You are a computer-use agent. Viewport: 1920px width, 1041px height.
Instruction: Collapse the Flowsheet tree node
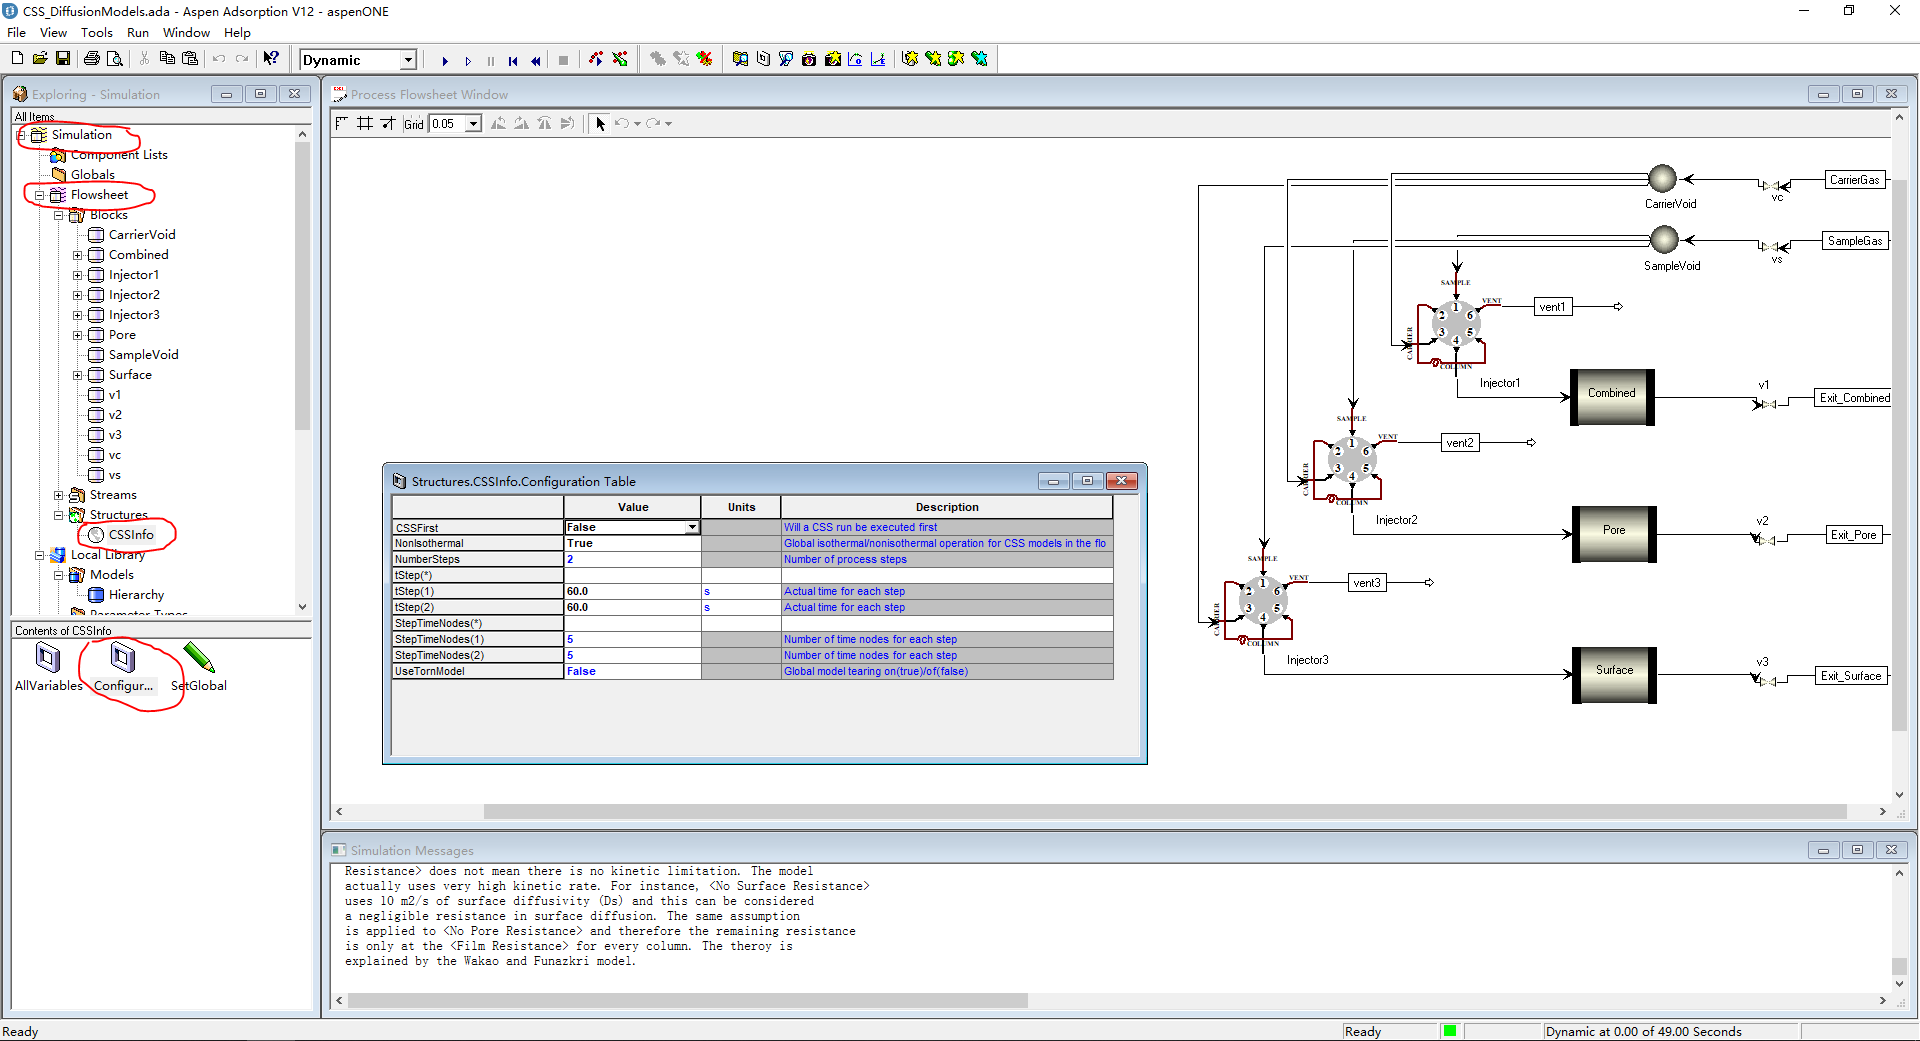pos(40,195)
